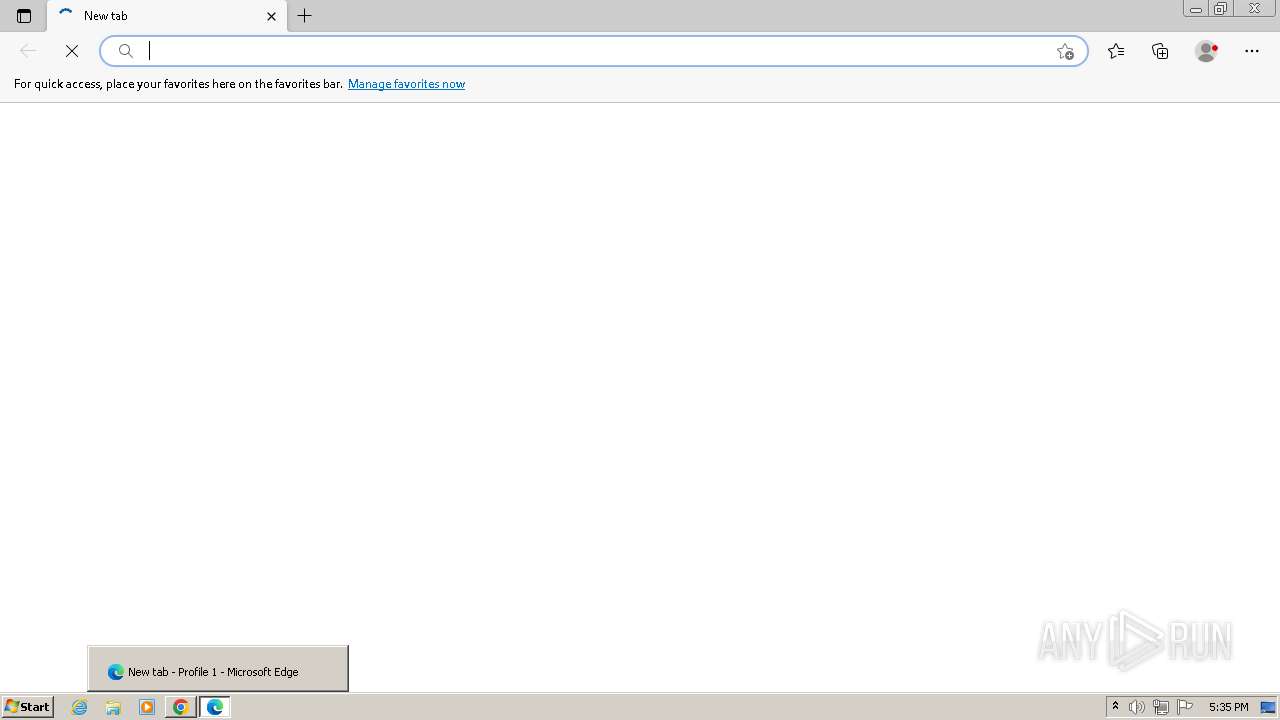Image resolution: width=1280 pixels, height=720 pixels.
Task: Open Action Center flag tray icon
Action: [1185, 707]
